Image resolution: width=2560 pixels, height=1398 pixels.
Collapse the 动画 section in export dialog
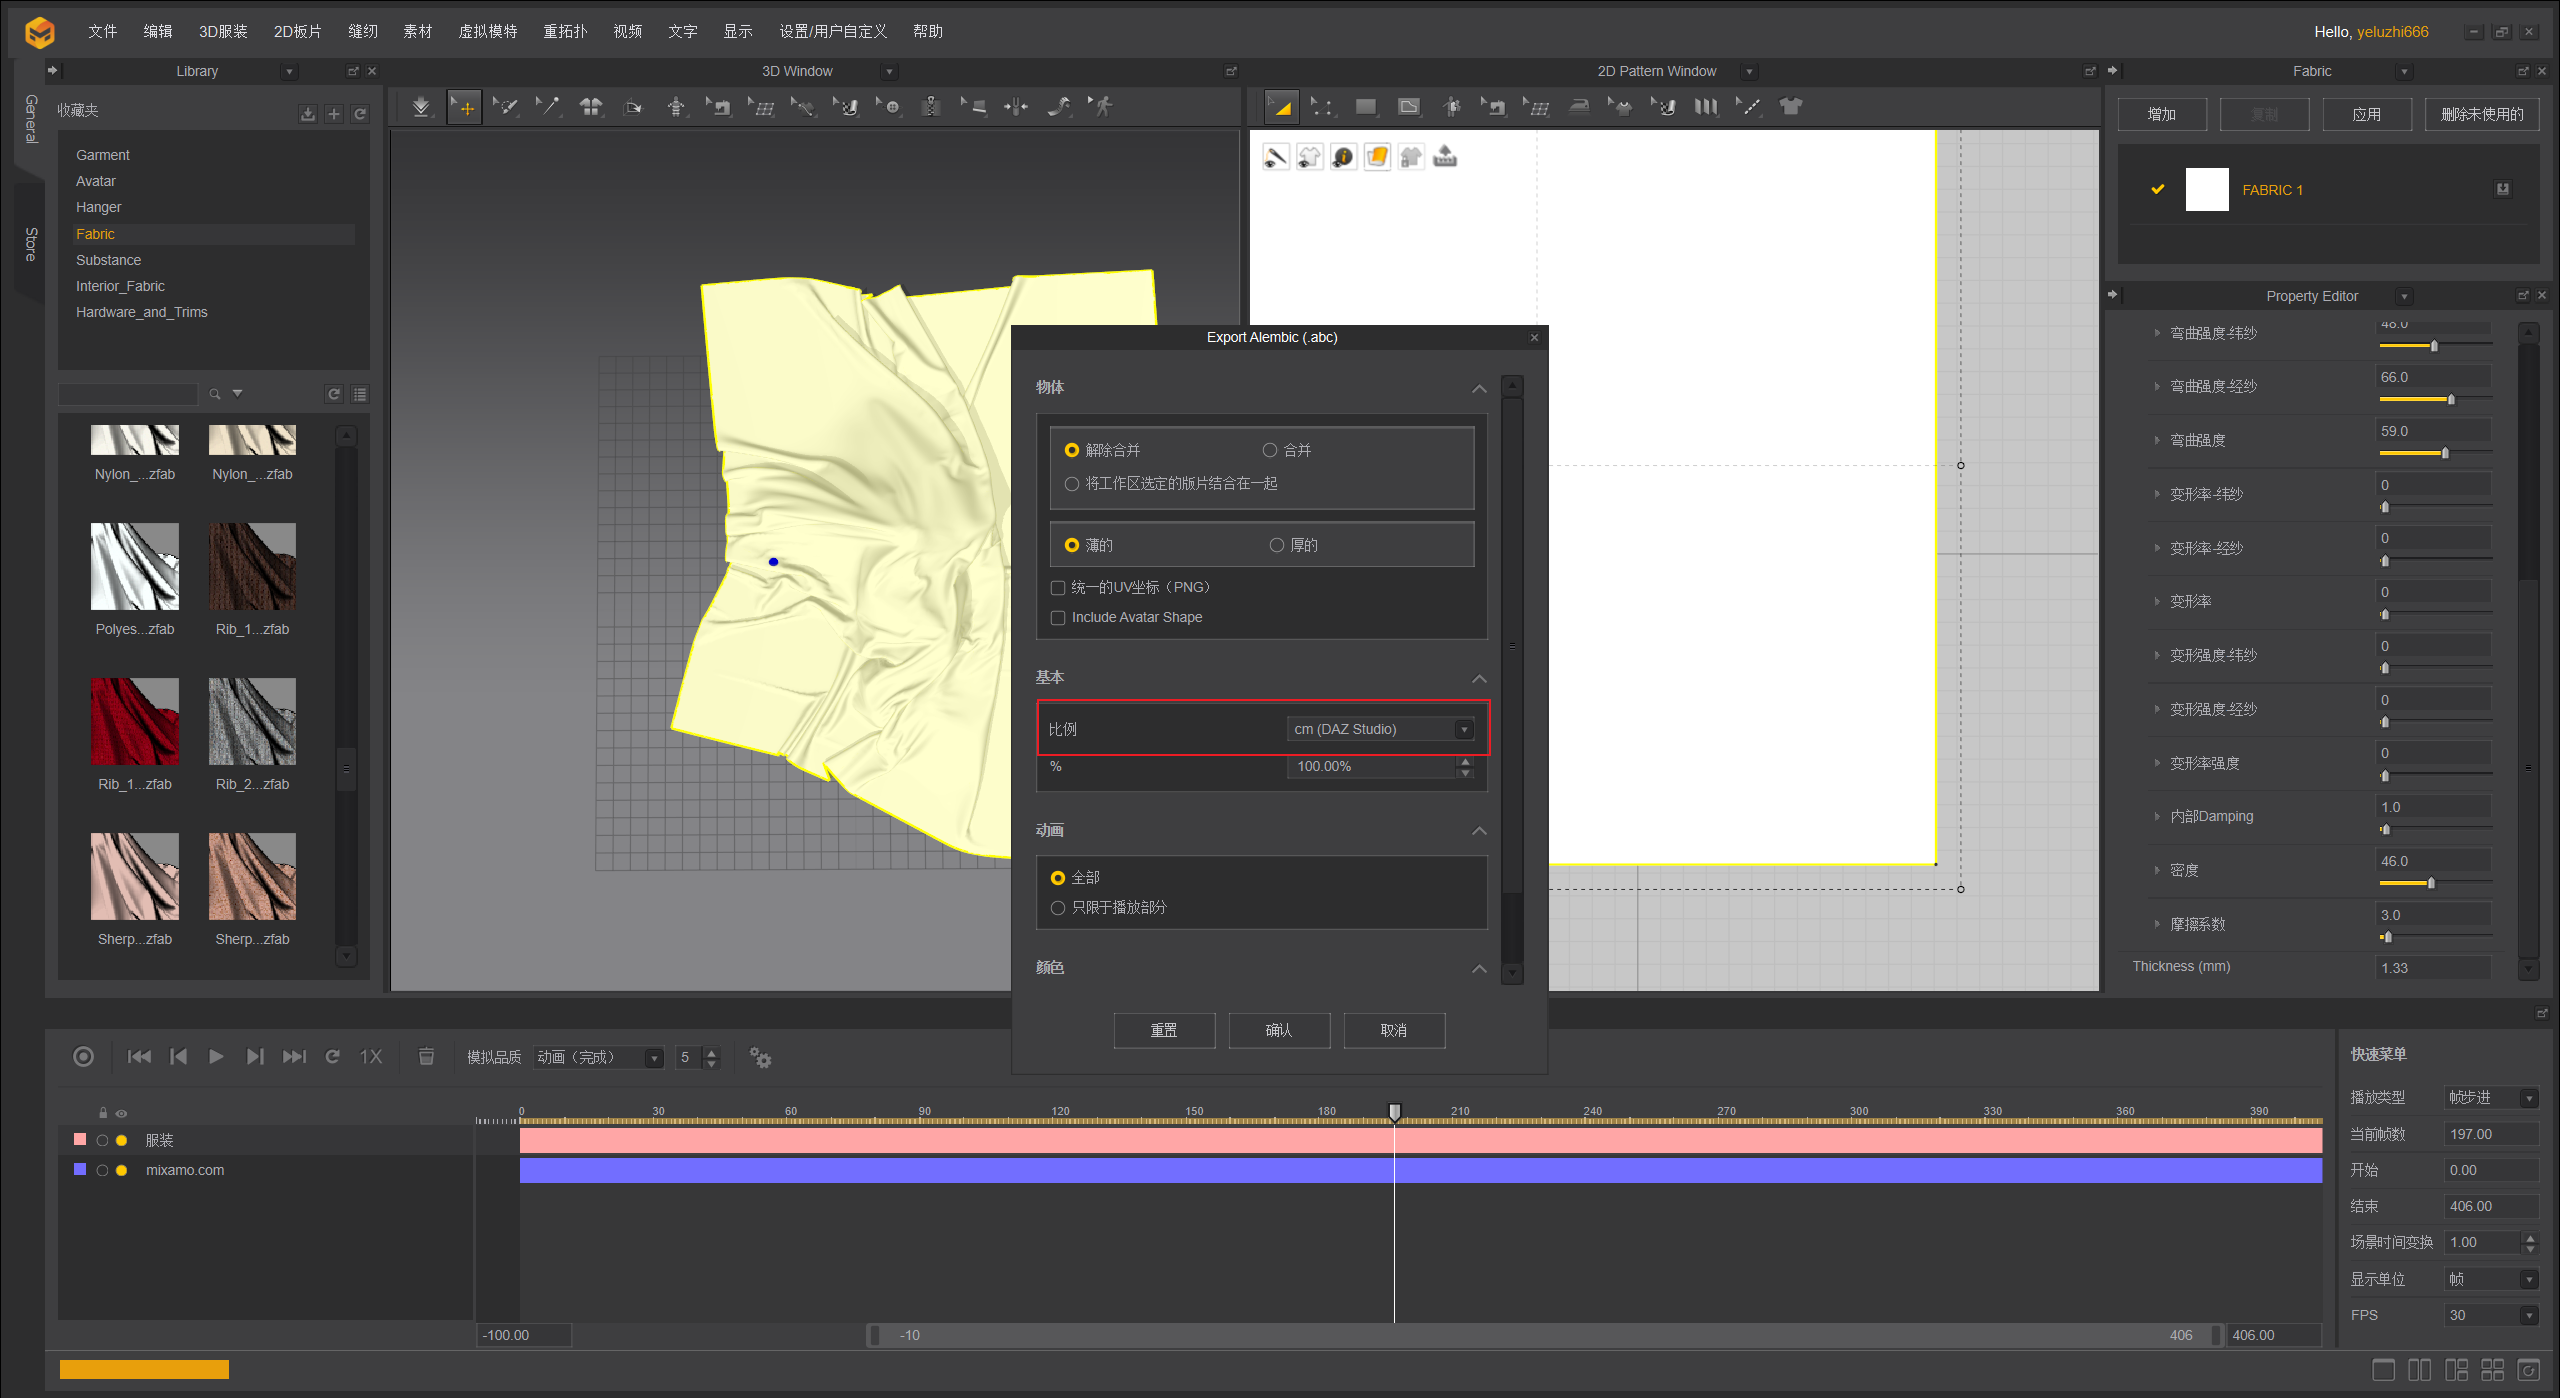coord(1479,831)
